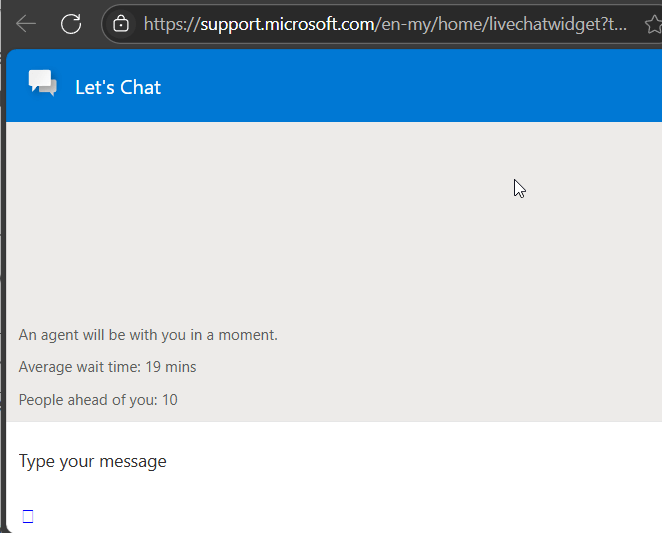
Task: Click the "Type your message" input field
Action: (x=300, y=461)
